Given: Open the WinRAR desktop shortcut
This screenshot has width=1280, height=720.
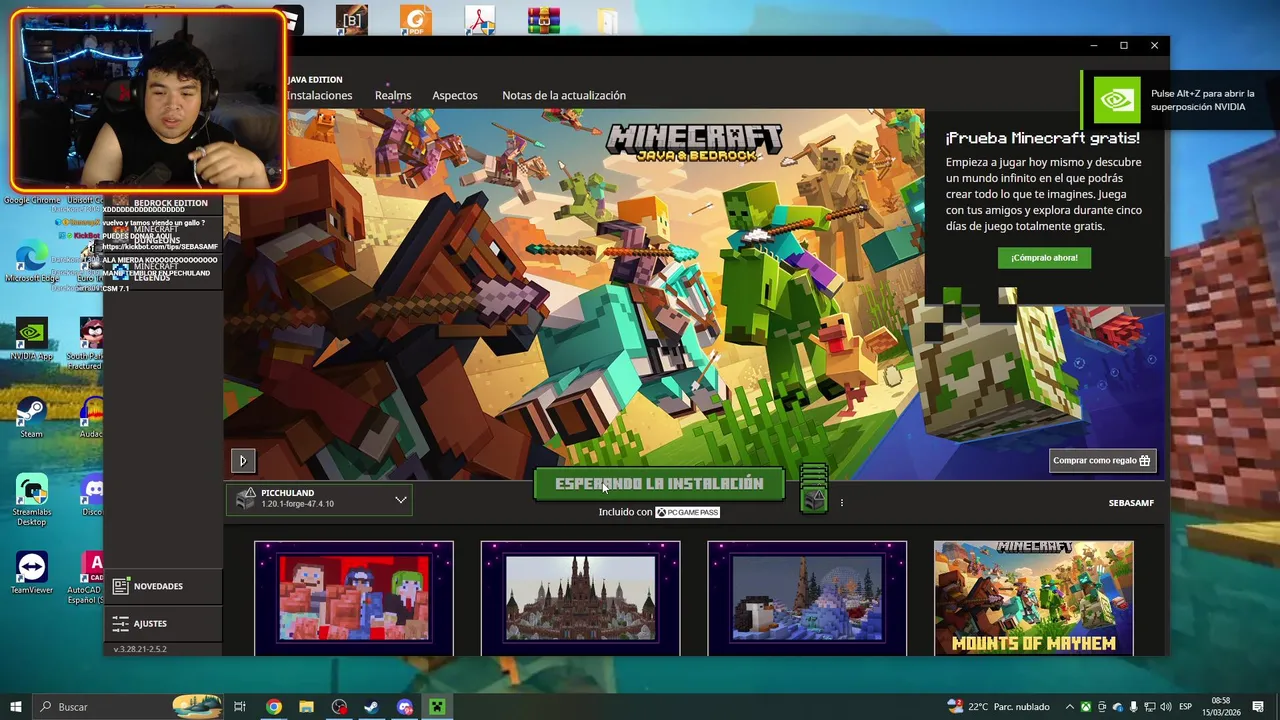Looking at the screenshot, I should pos(544,18).
